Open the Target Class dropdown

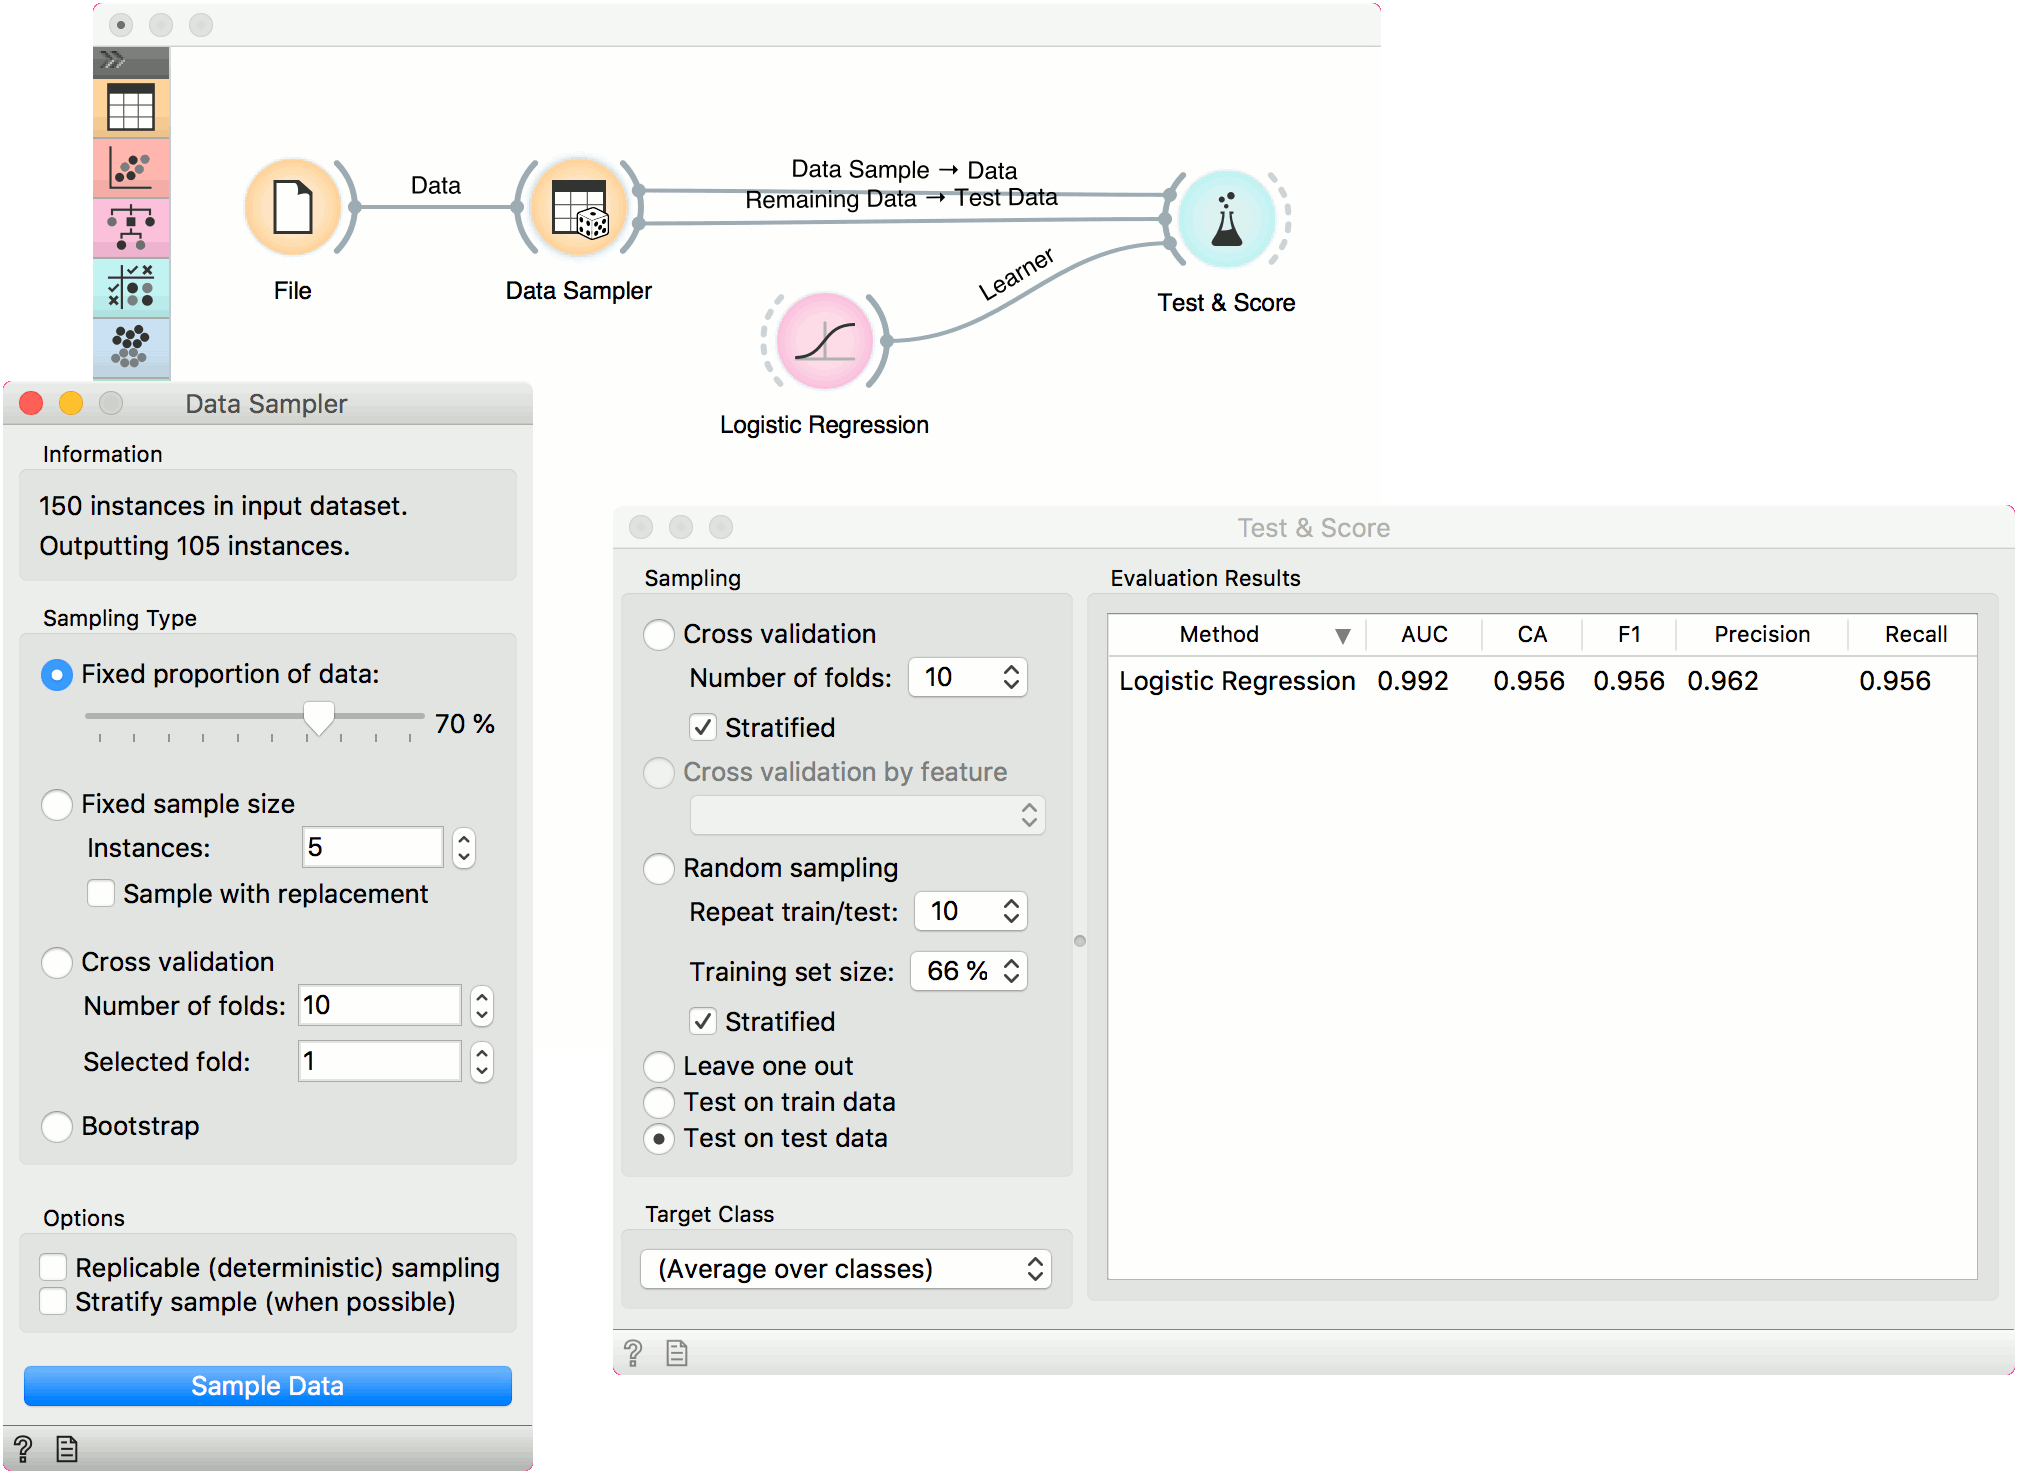[x=845, y=1269]
